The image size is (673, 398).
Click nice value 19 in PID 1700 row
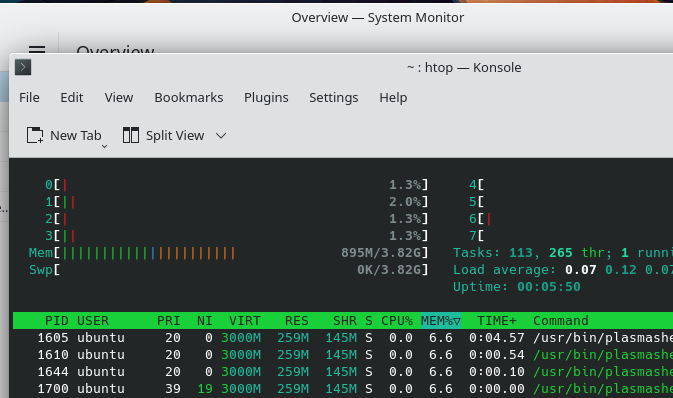(x=205, y=389)
